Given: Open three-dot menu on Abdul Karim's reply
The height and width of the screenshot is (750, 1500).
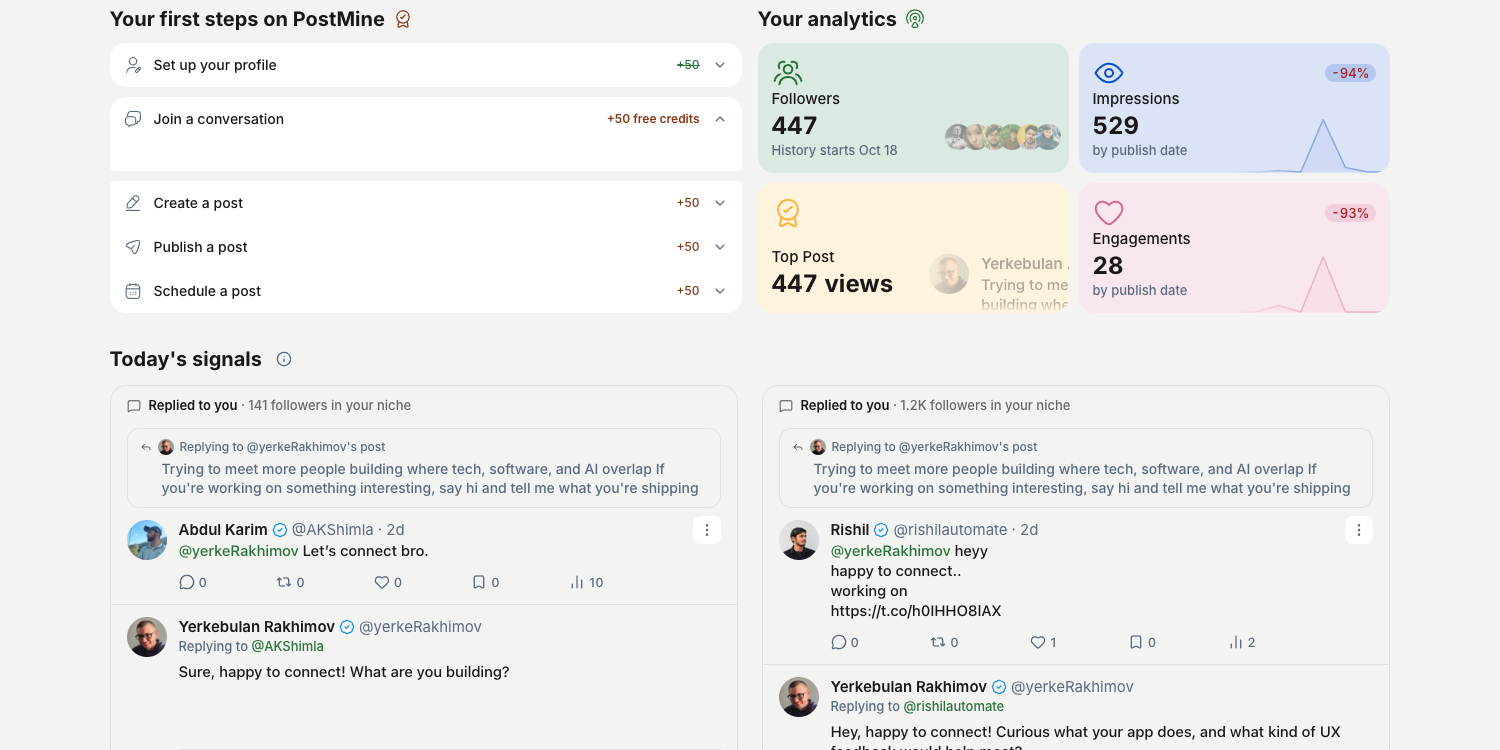Looking at the screenshot, I should [707, 530].
